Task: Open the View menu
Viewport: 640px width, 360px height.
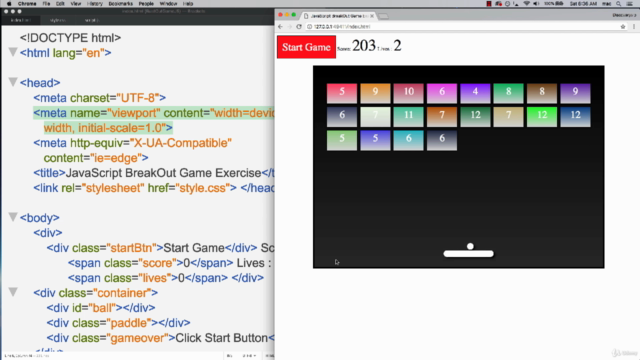Action: click(x=76, y=4)
